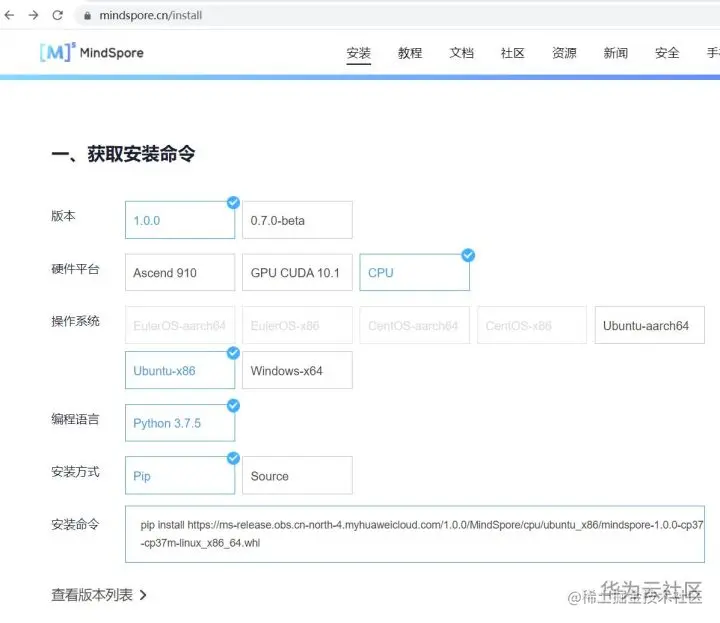Image resolution: width=720 pixels, height=623 pixels.
Task: Click the disabled EulerOS-aarch64 option
Action: click(180, 325)
